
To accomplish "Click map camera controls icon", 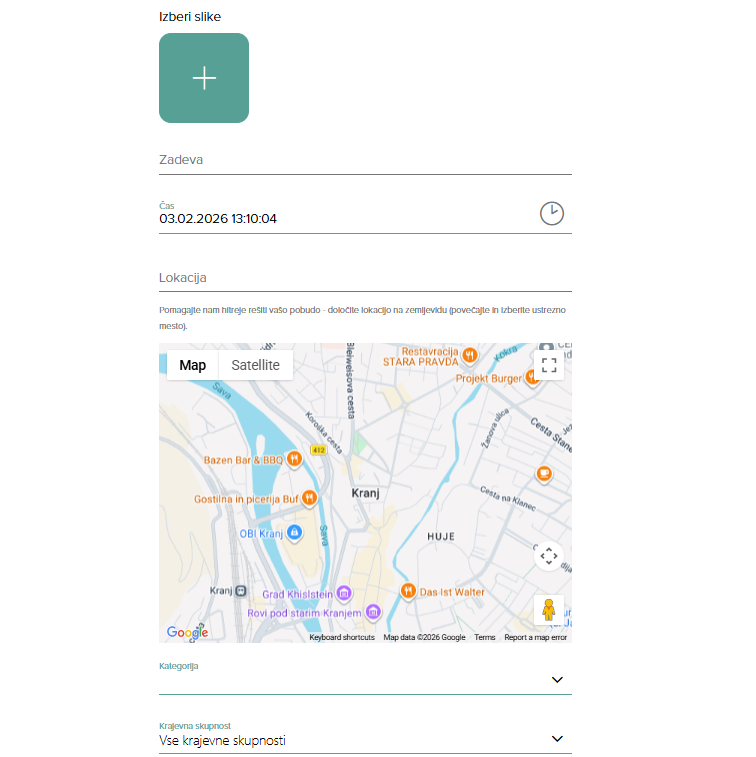I will tap(548, 555).
